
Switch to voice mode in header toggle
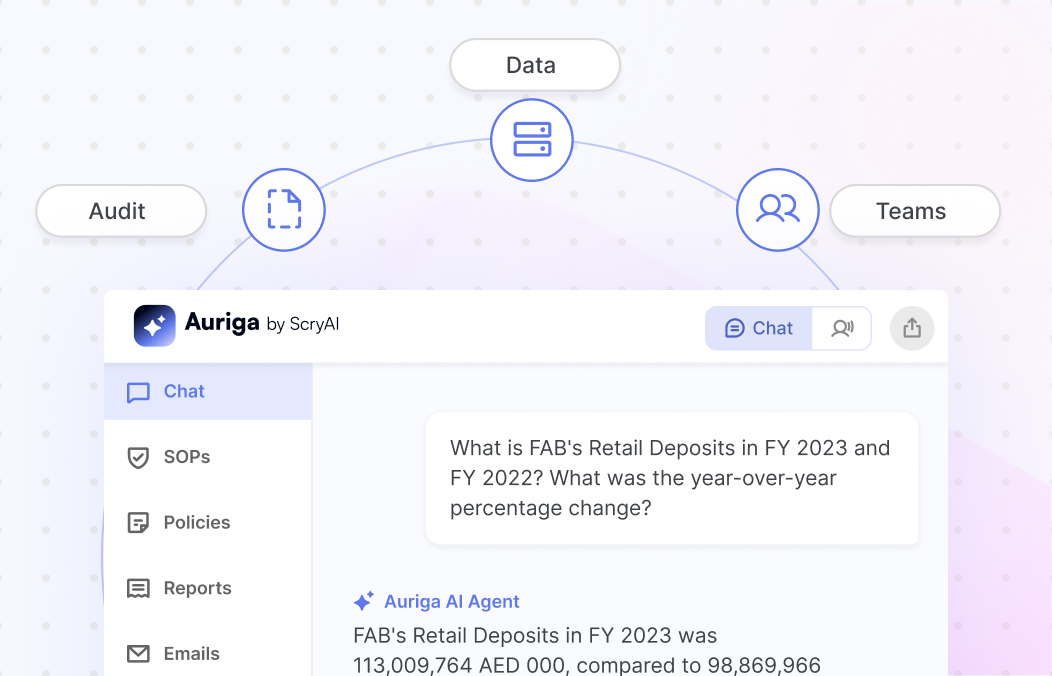[842, 328]
